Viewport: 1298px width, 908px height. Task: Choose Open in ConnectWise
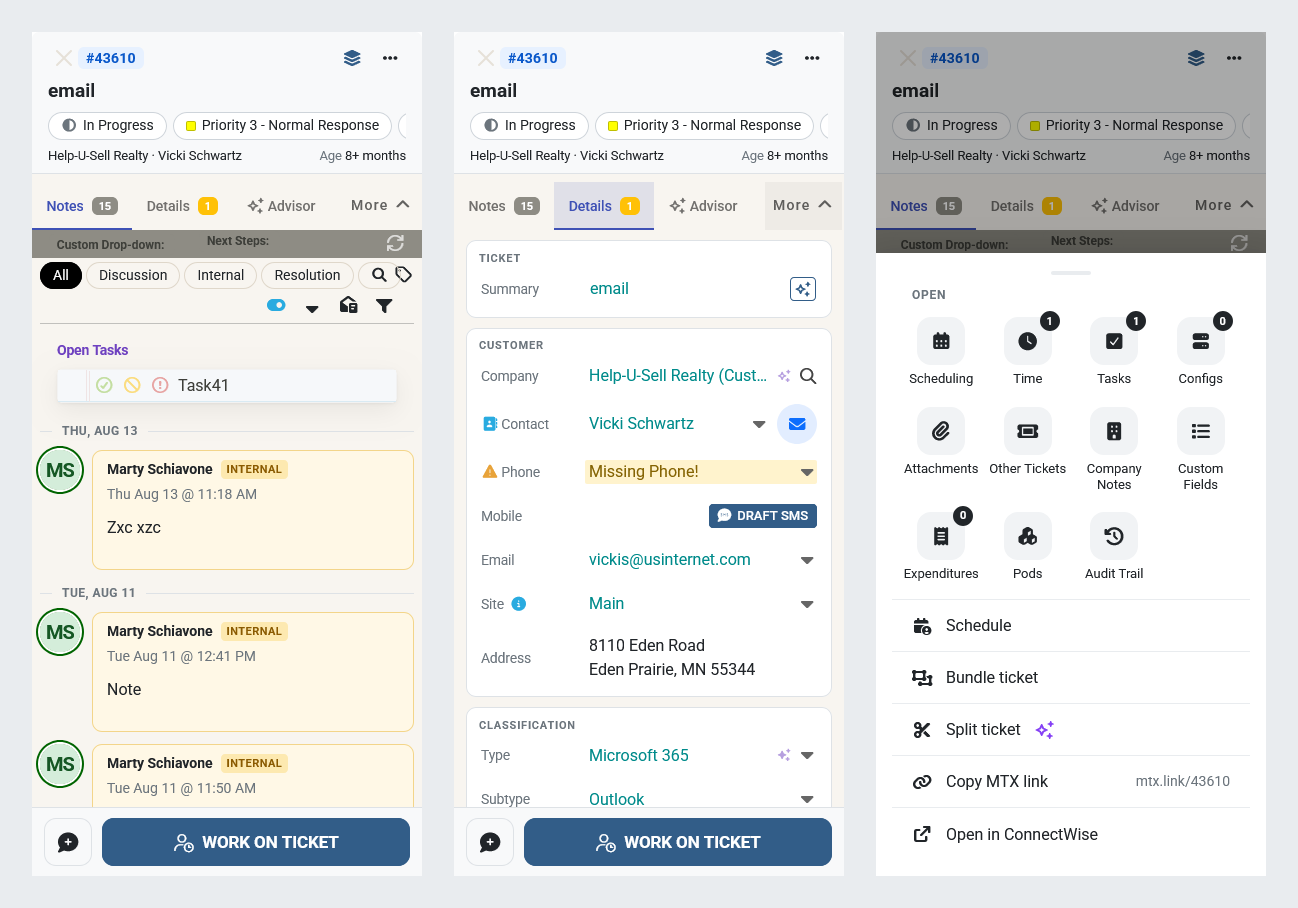point(1071,834)
